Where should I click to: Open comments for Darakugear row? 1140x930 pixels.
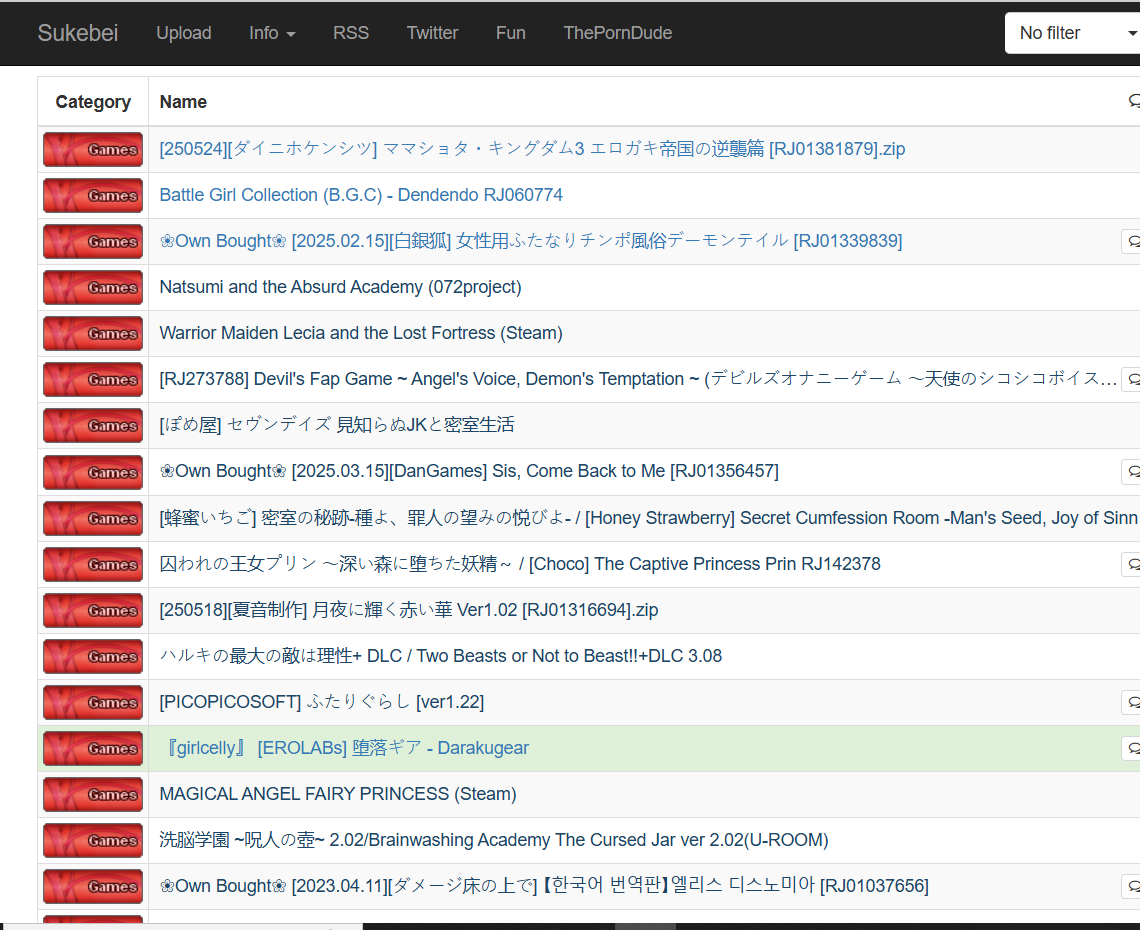click(x=1131, y=747)
